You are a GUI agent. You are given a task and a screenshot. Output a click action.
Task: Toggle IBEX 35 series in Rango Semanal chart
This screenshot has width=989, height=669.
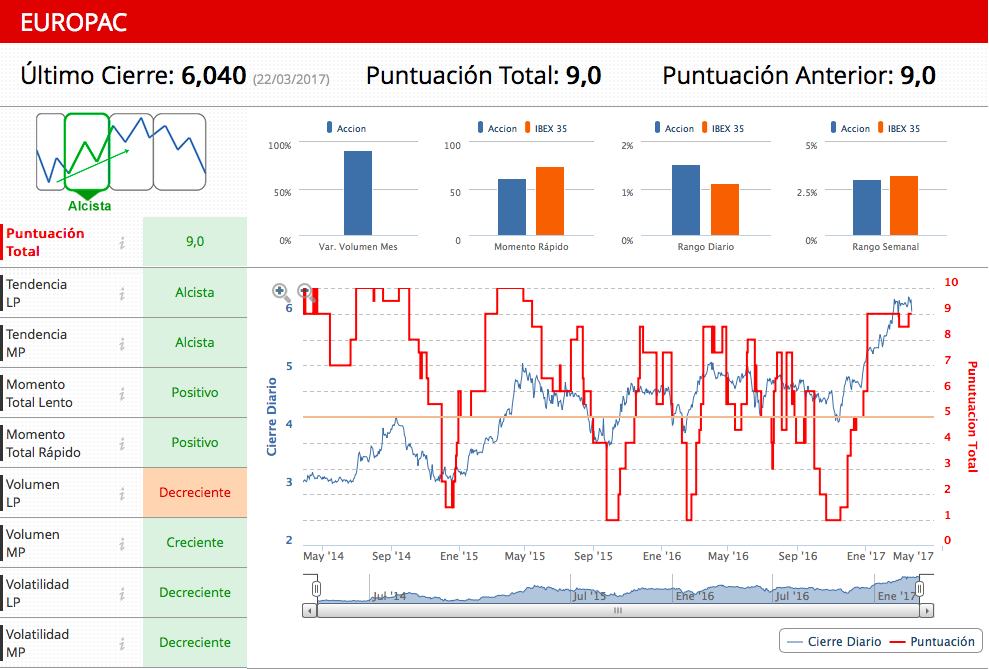[x=899, y=128]
